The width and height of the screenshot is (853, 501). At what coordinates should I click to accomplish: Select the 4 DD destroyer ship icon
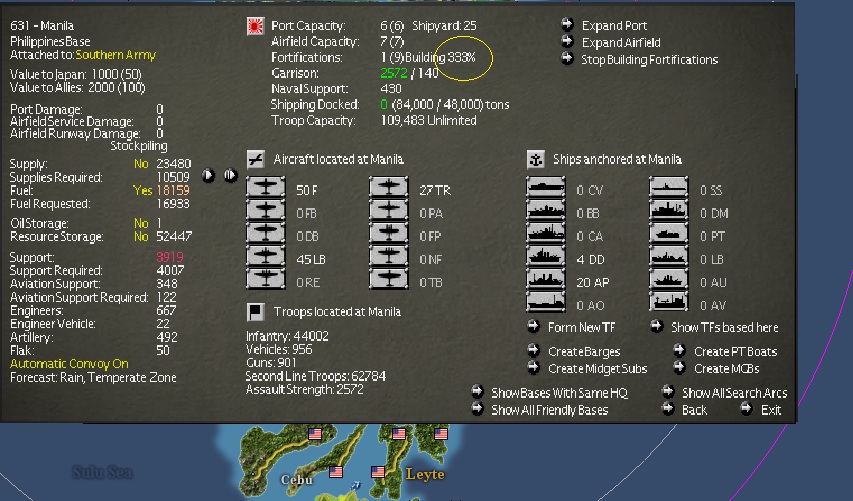(546, 256)
